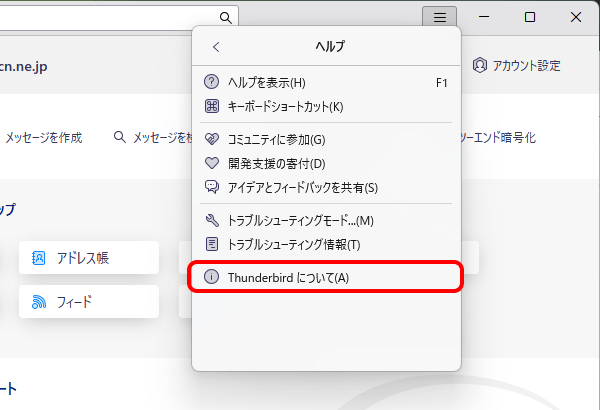The width and height of the screenshot is (600, 410).
Task: Go back using the help menu chevron
Action: (x=216, y=46)
